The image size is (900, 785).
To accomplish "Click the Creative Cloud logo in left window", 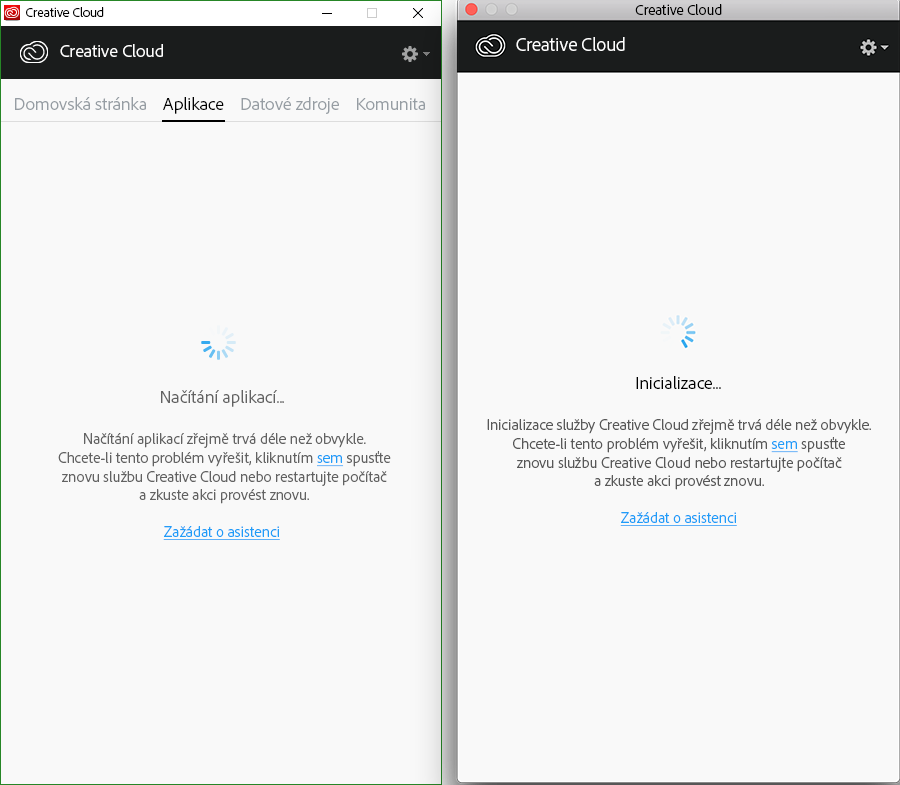I will (33, 51).
